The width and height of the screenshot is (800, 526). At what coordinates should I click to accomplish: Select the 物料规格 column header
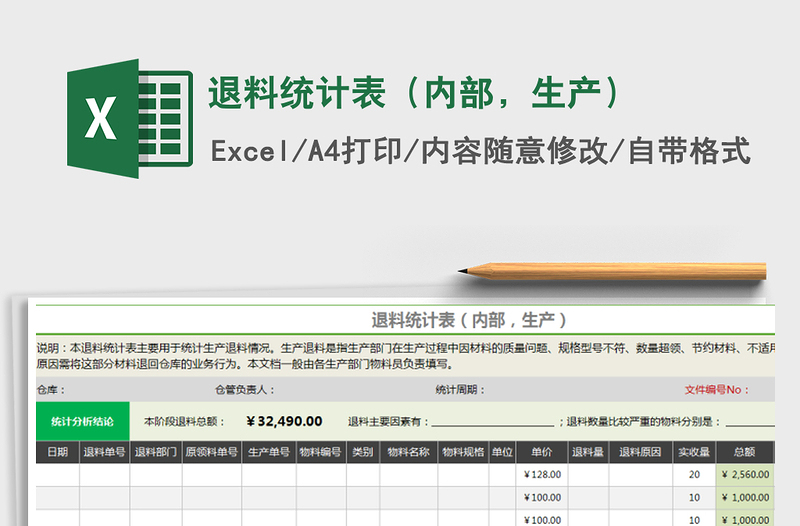pos(463,452)
